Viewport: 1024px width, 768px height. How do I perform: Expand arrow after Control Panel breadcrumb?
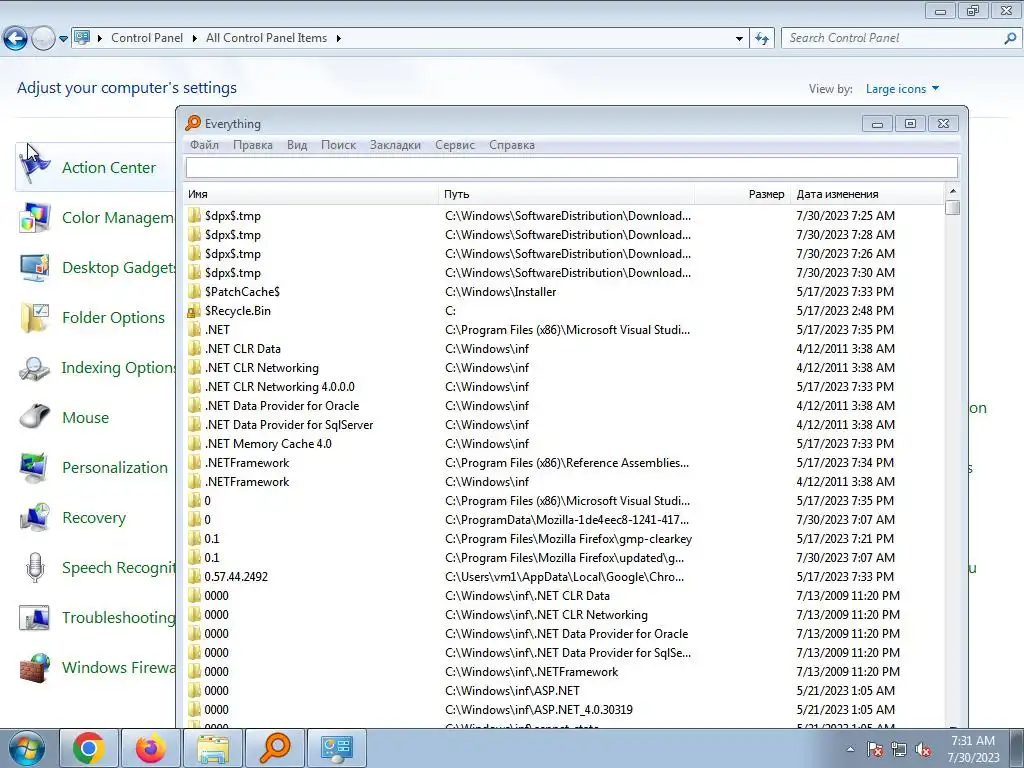tap(195, 38)
